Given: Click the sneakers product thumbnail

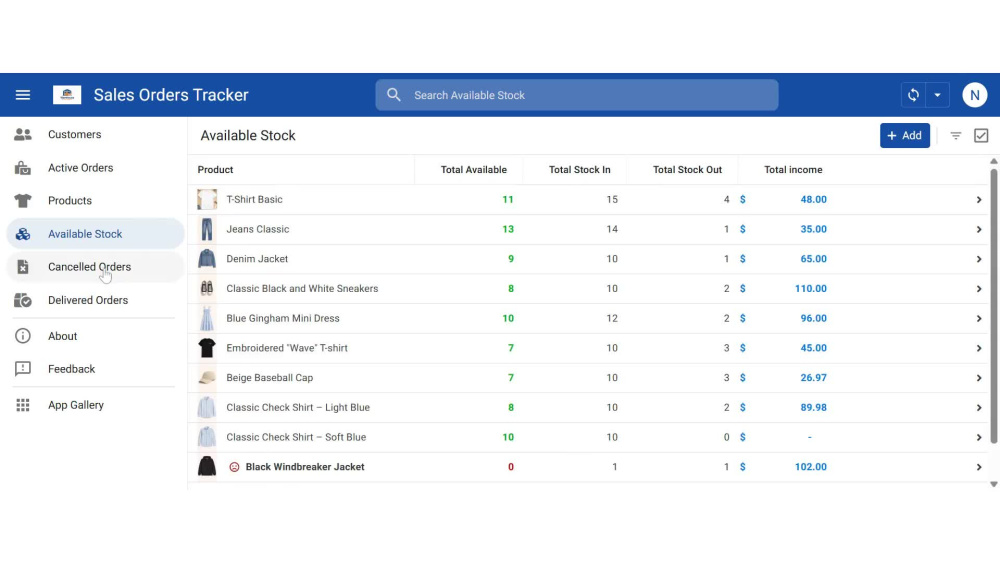Looking at the screenshot, I should [x=207, y=289].
